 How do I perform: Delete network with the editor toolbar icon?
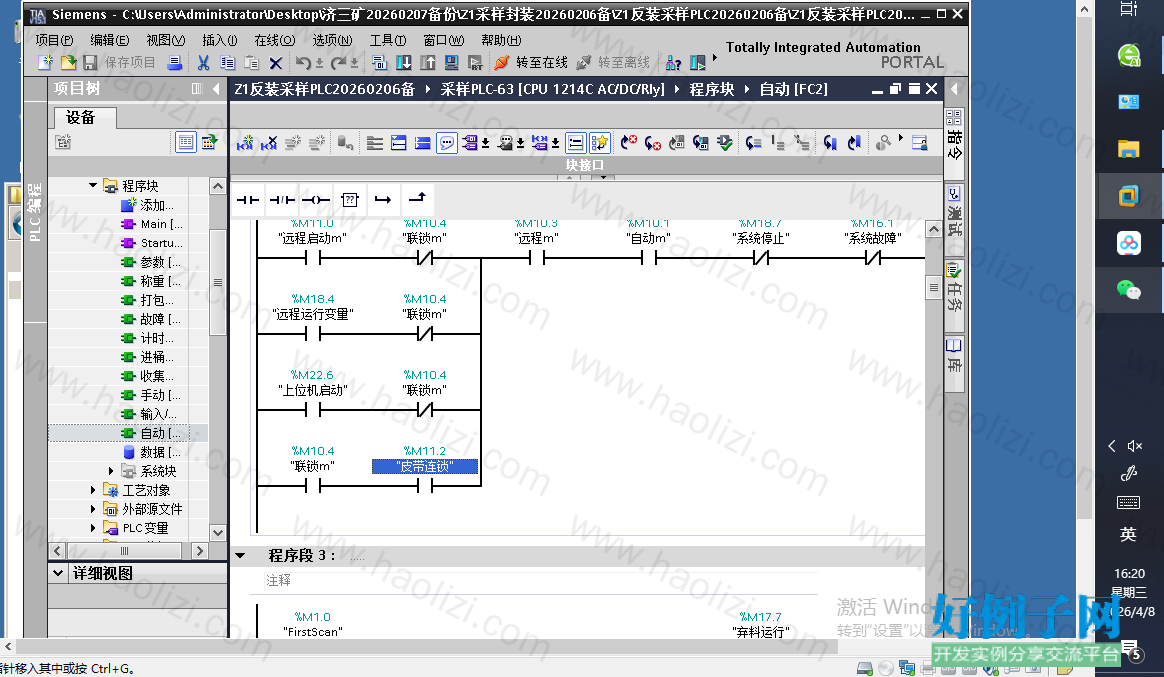tap(269, 143)
